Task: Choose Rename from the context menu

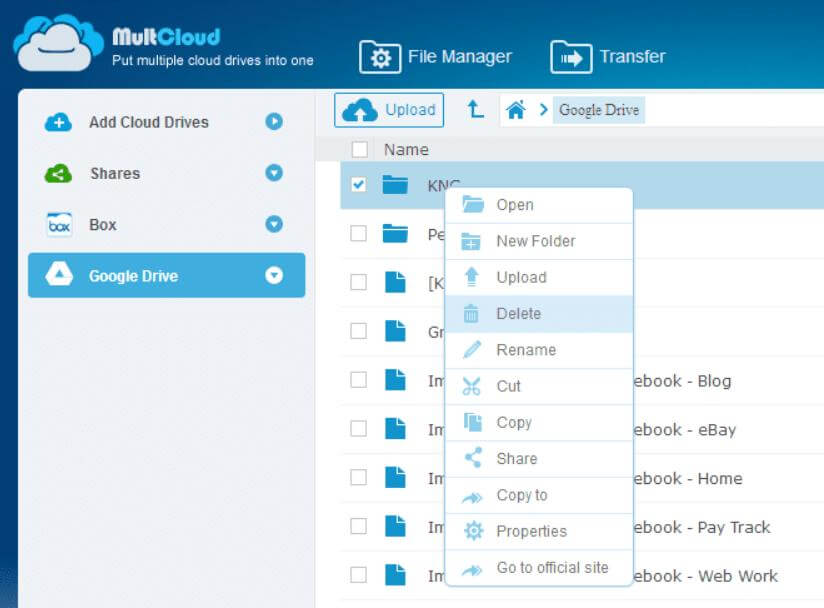Action: click(x=539, y=350)
